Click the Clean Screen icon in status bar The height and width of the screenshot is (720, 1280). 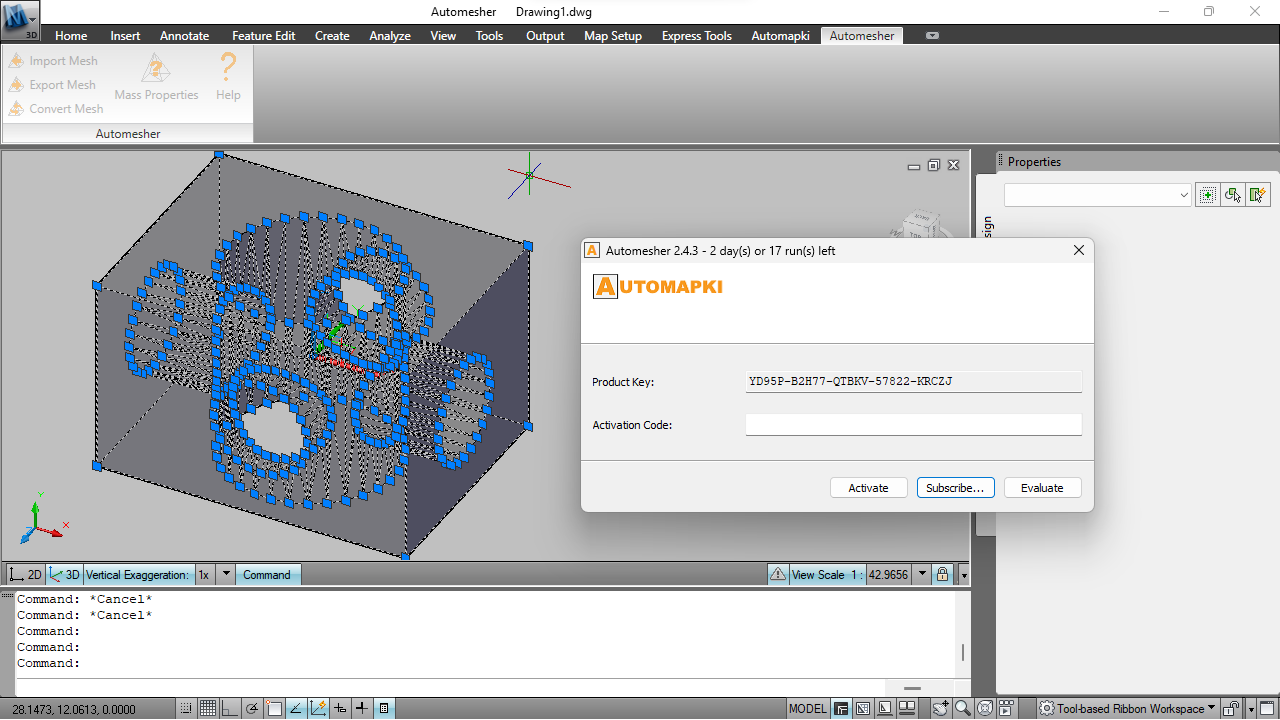[1267, 709]
